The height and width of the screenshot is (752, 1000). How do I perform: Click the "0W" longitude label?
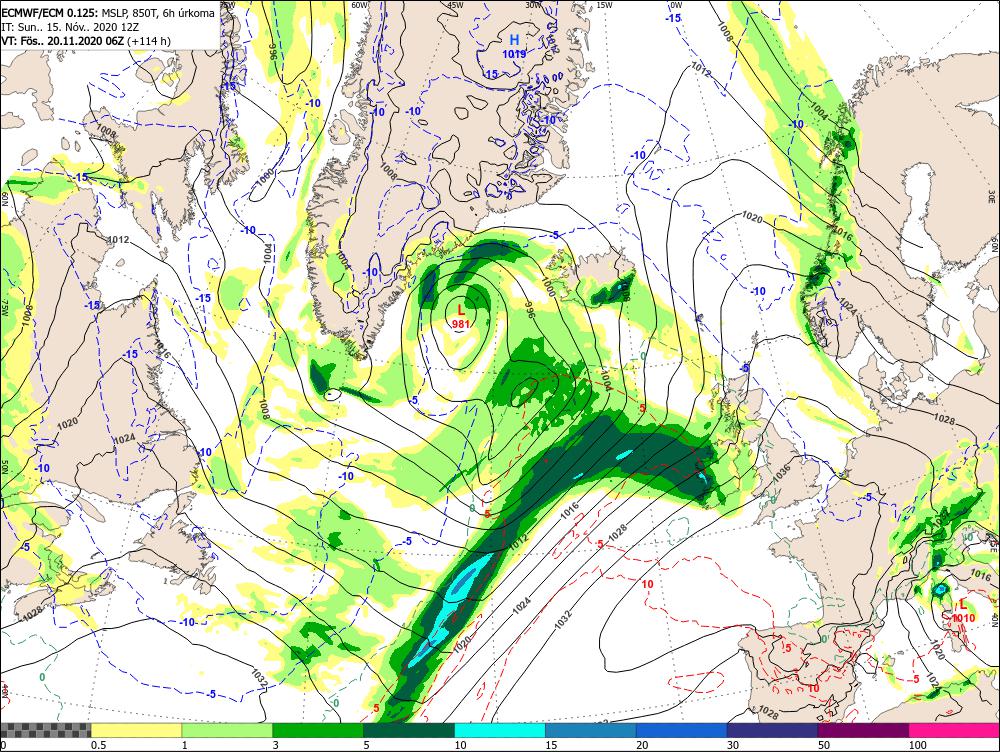676,4
